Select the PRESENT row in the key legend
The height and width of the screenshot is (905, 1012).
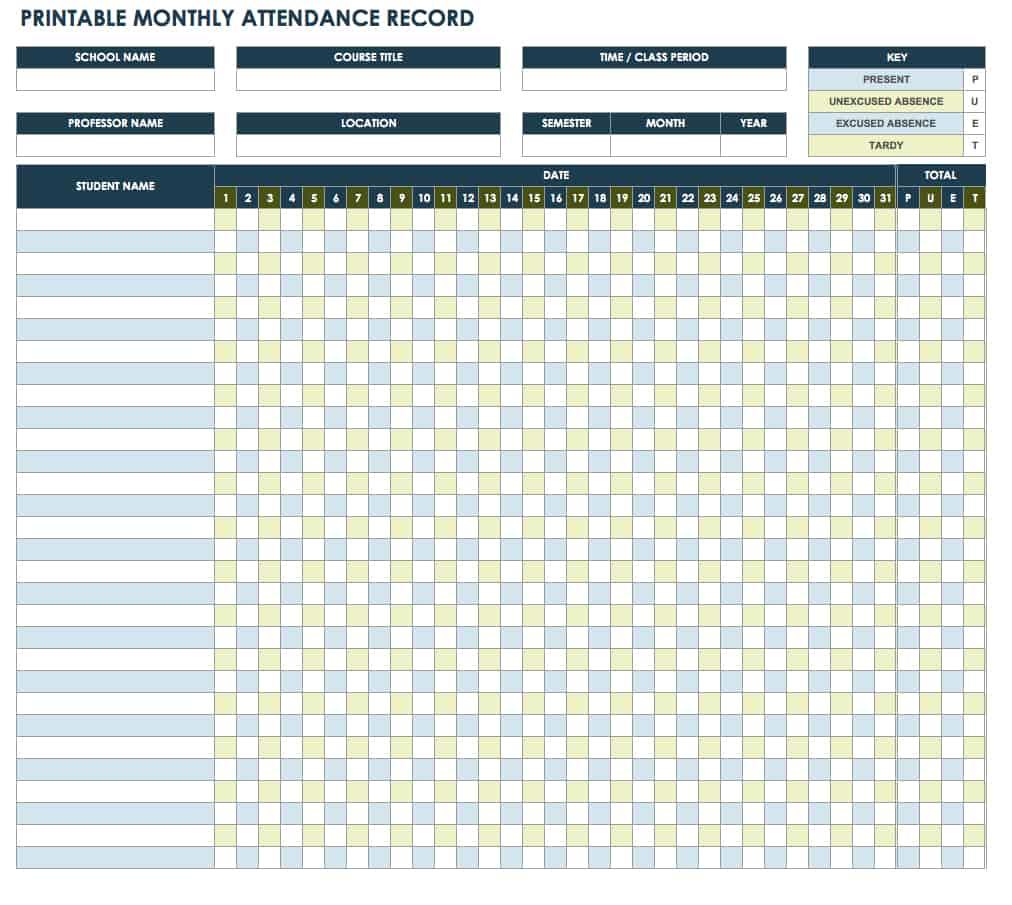pos(885,78)
